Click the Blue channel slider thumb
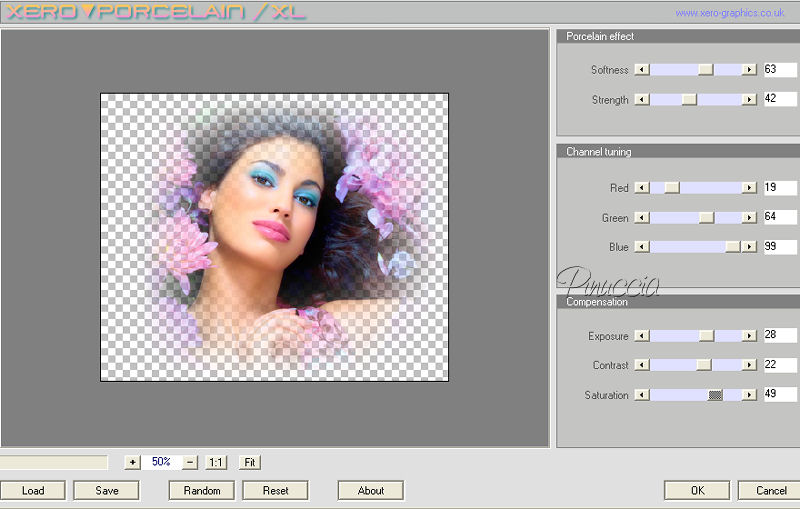Viewport: 800px width, 509px height. [733, 247]
